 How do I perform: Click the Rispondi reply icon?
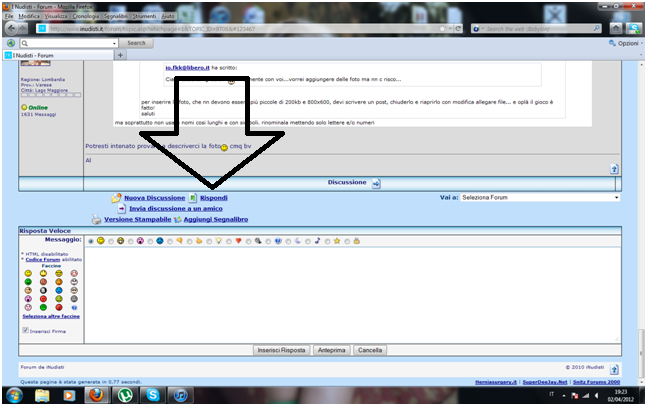tap(192, 198)
